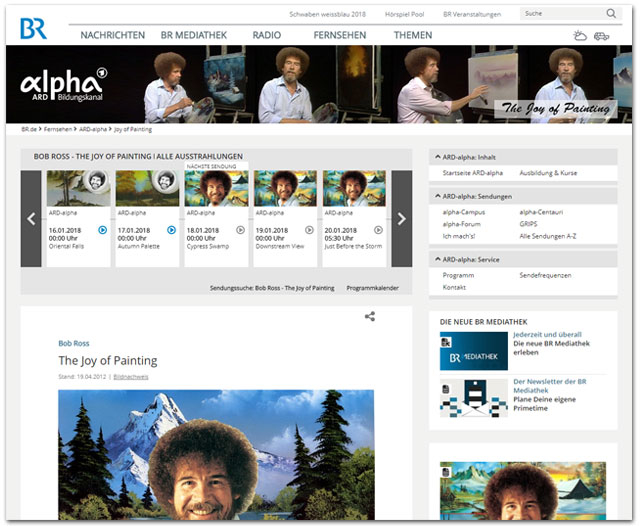The image size is (640, 526).
Task: Click the large Bob Ross article image
Action: (216, 455)
